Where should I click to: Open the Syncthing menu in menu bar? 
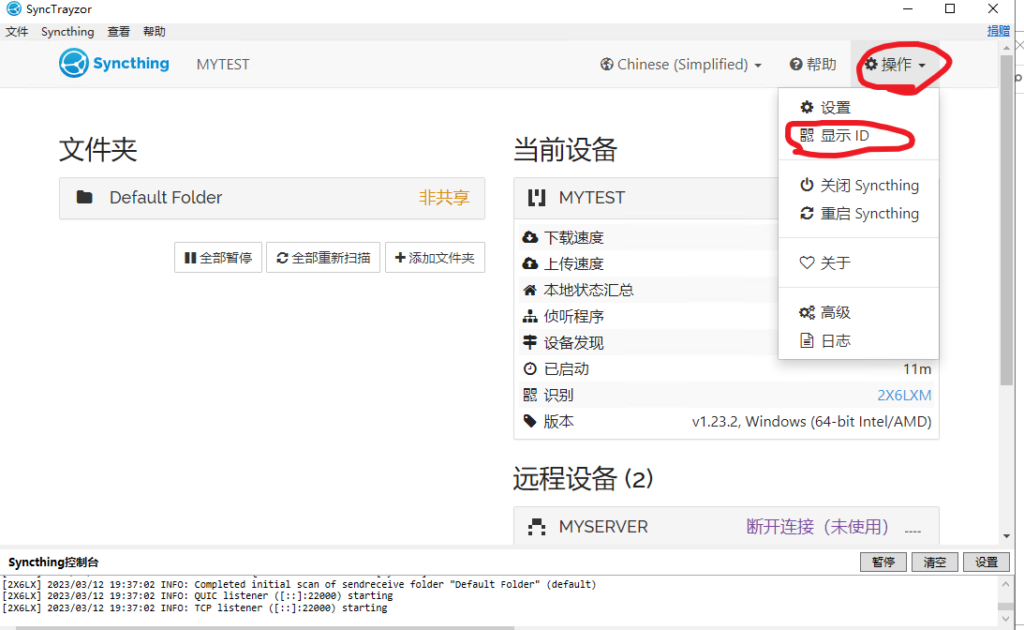coord(67,31)
